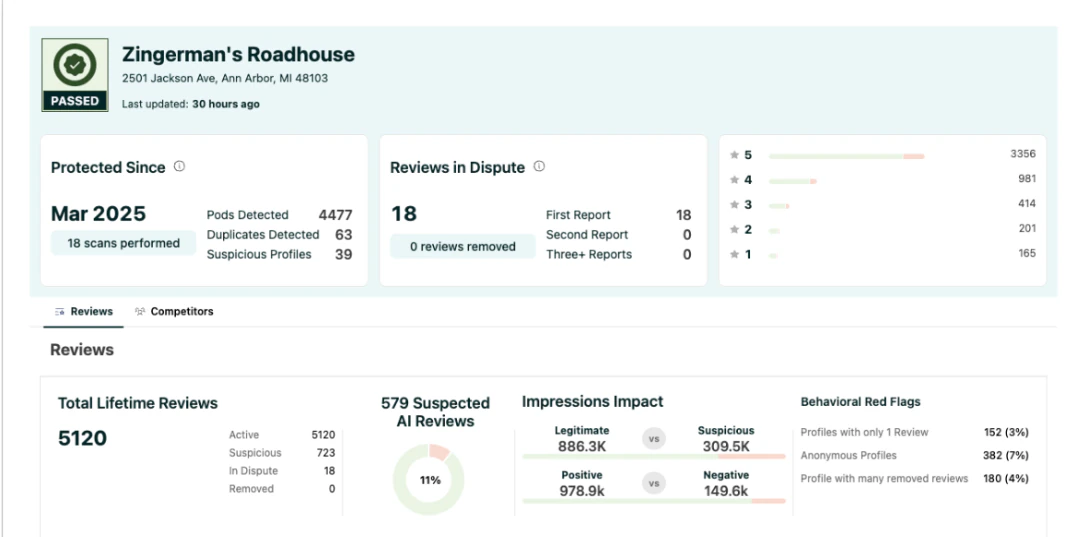This screenshot has height=537, width=1082.
Task: Click the 18 scans performed pill
Action: coord(124,244)
